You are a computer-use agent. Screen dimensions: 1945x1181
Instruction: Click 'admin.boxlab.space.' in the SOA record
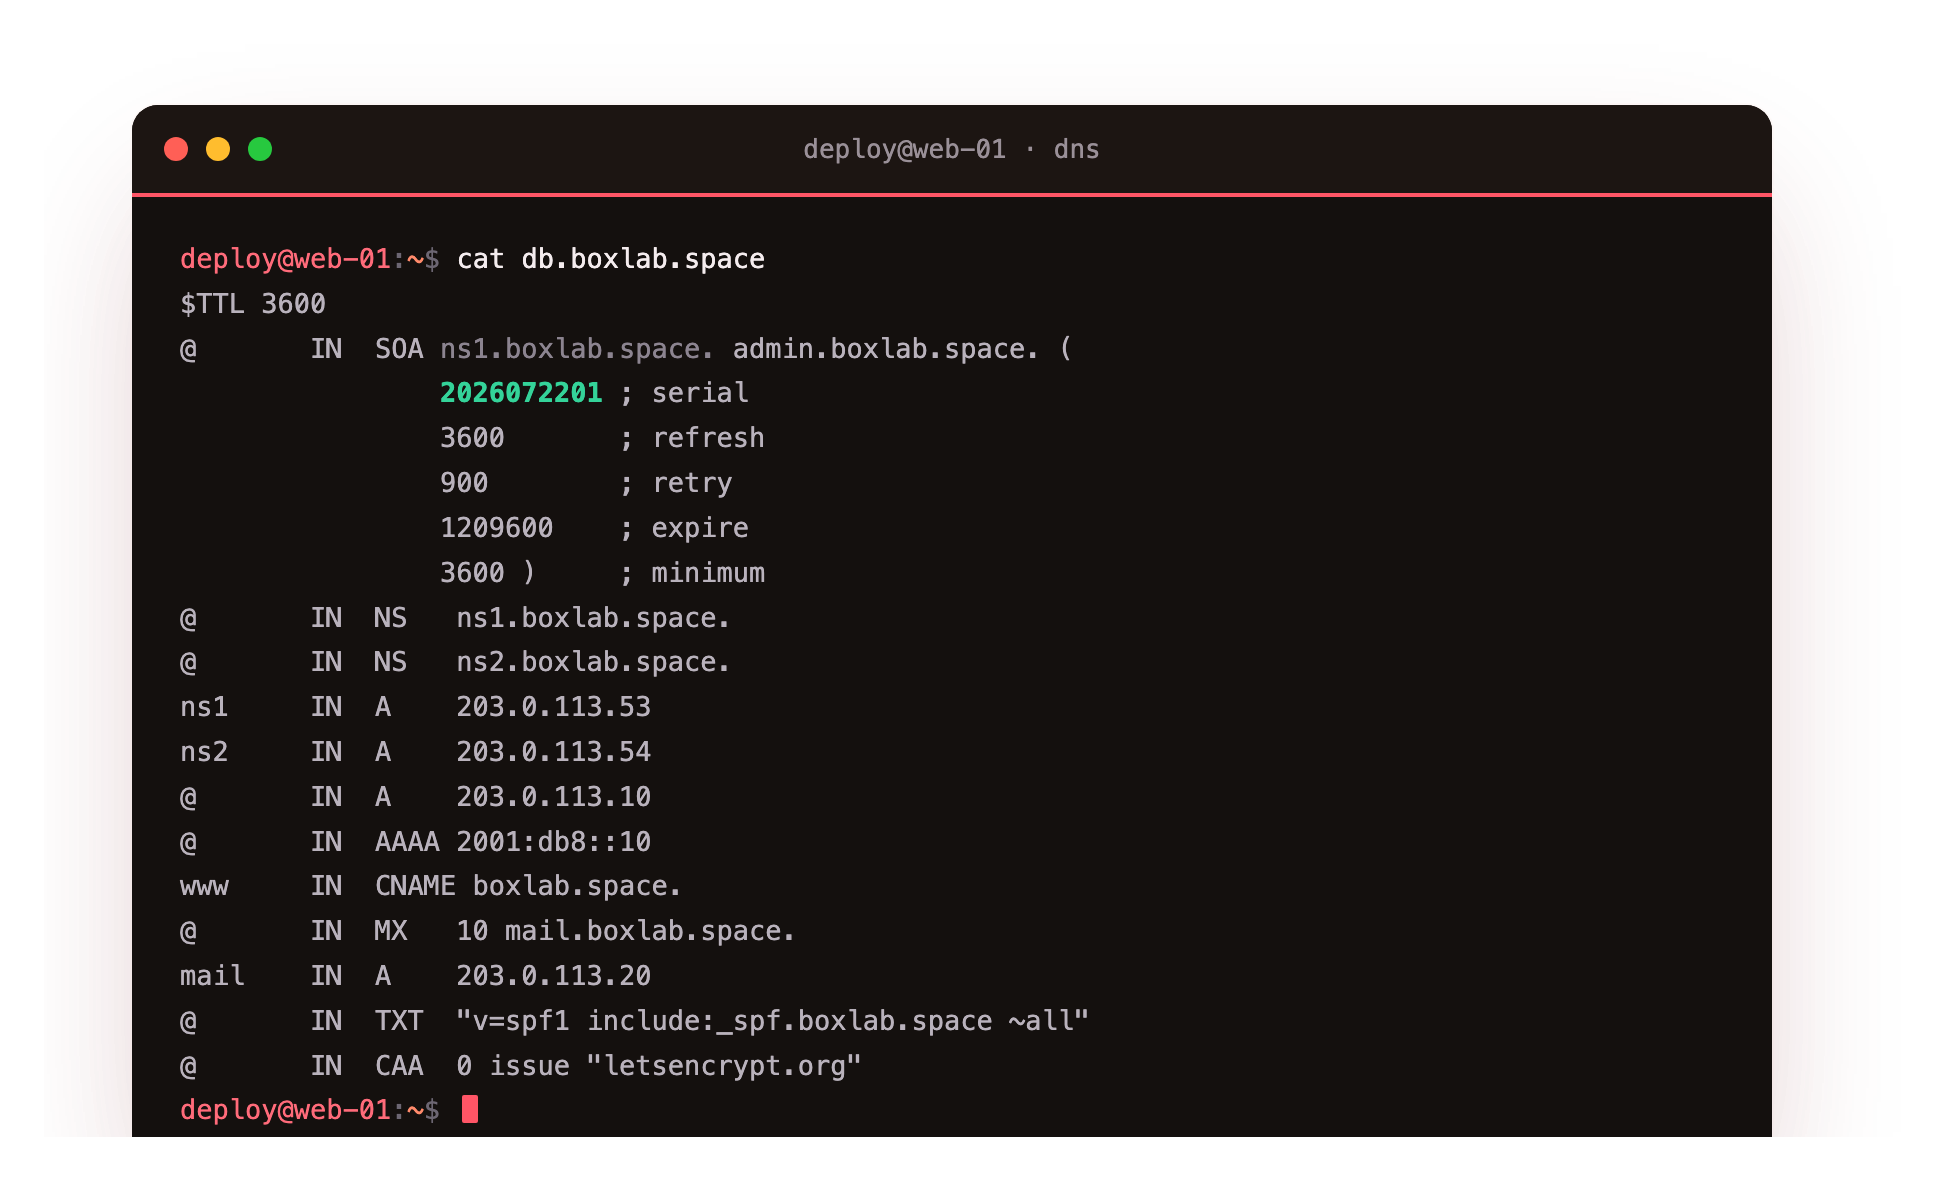pyautogui.click(x=886, y=349)
